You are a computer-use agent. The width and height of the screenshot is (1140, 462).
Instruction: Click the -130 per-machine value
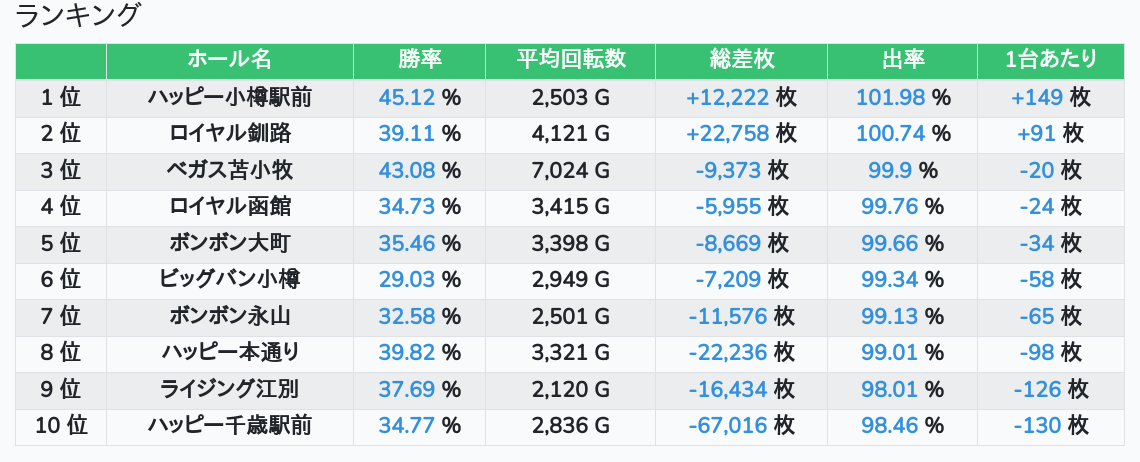point(1036,426)
